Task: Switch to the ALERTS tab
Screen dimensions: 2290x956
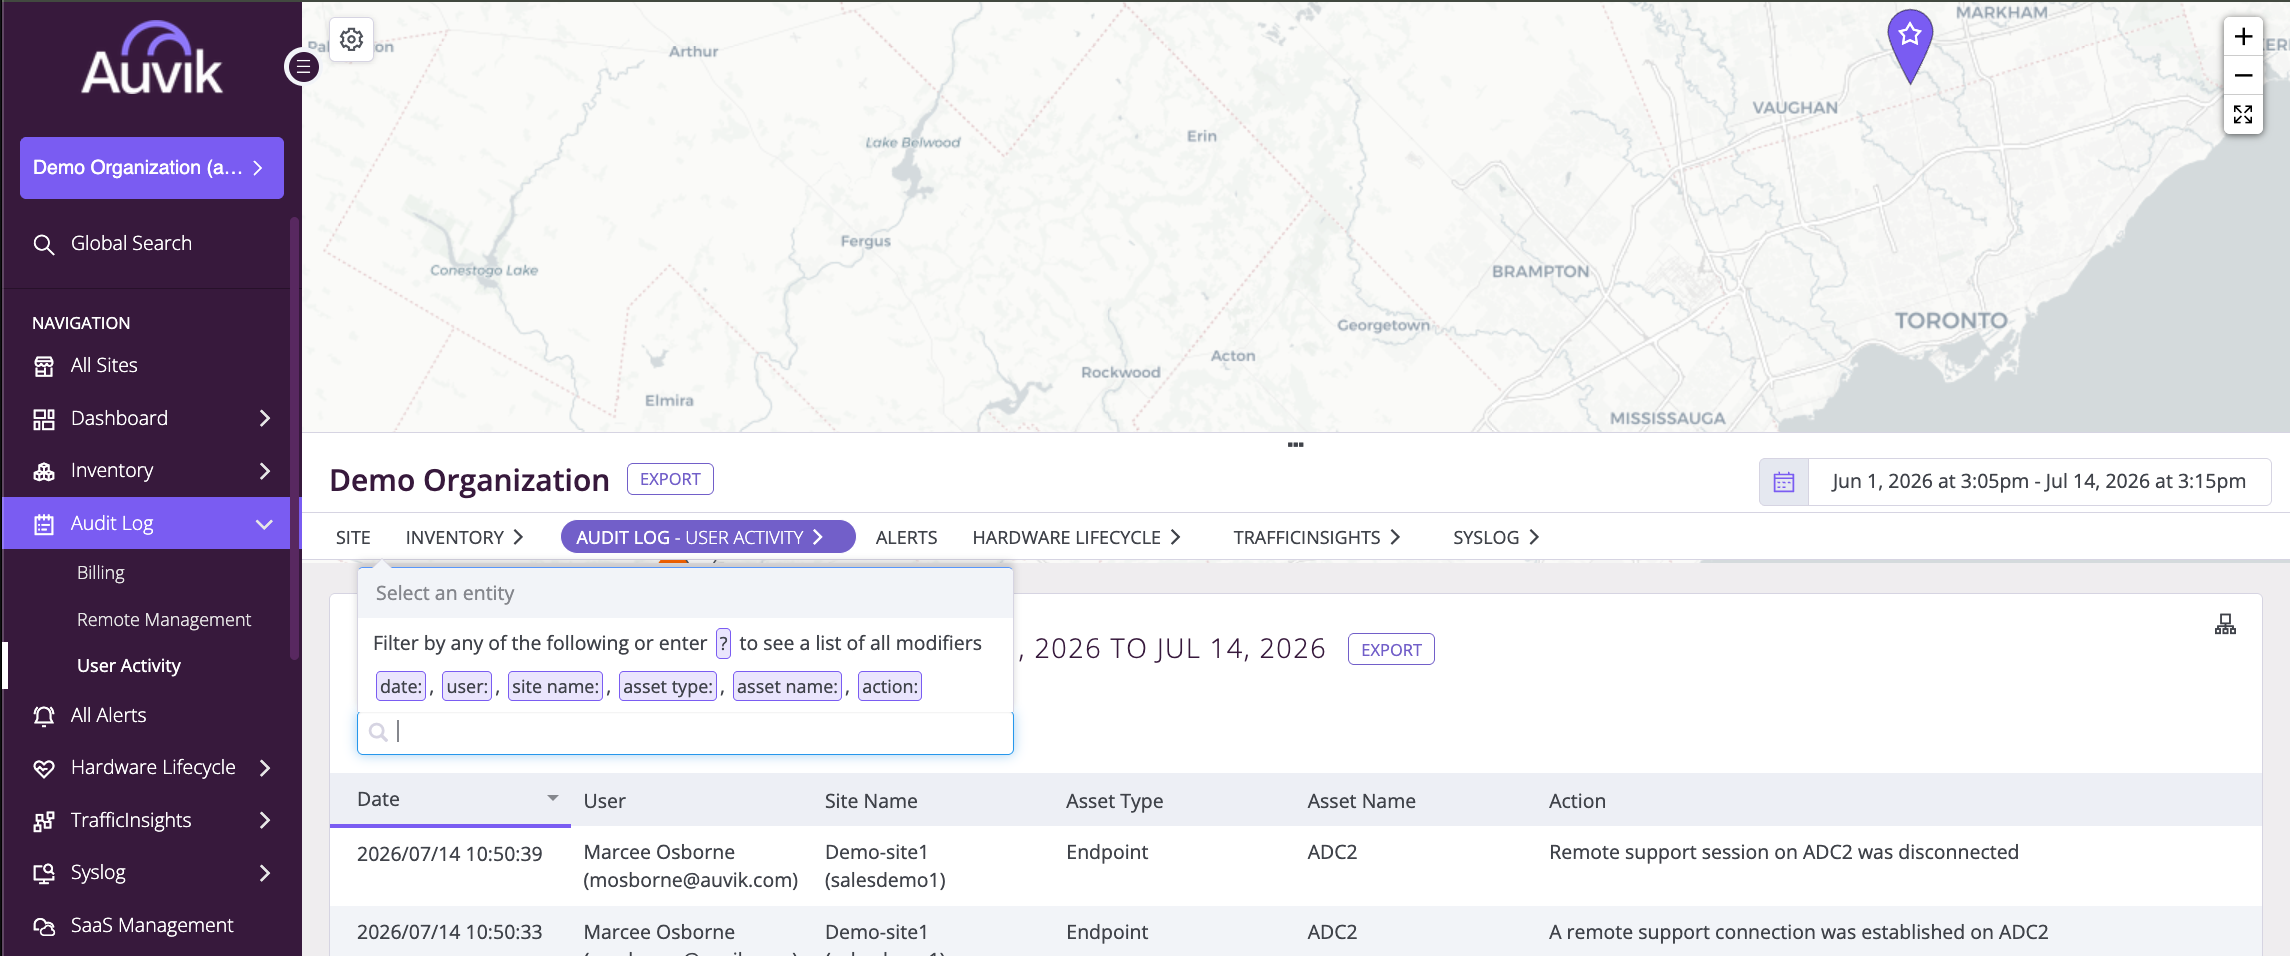Action: pos(906,537)
